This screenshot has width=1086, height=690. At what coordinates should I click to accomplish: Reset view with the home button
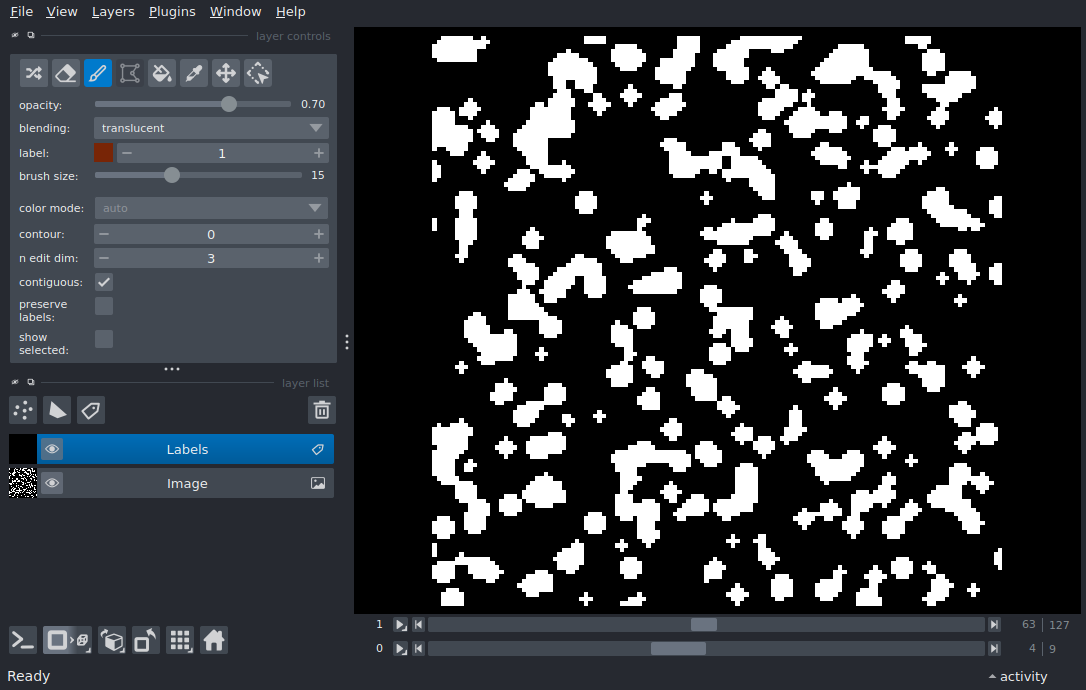tap(214, 640)
